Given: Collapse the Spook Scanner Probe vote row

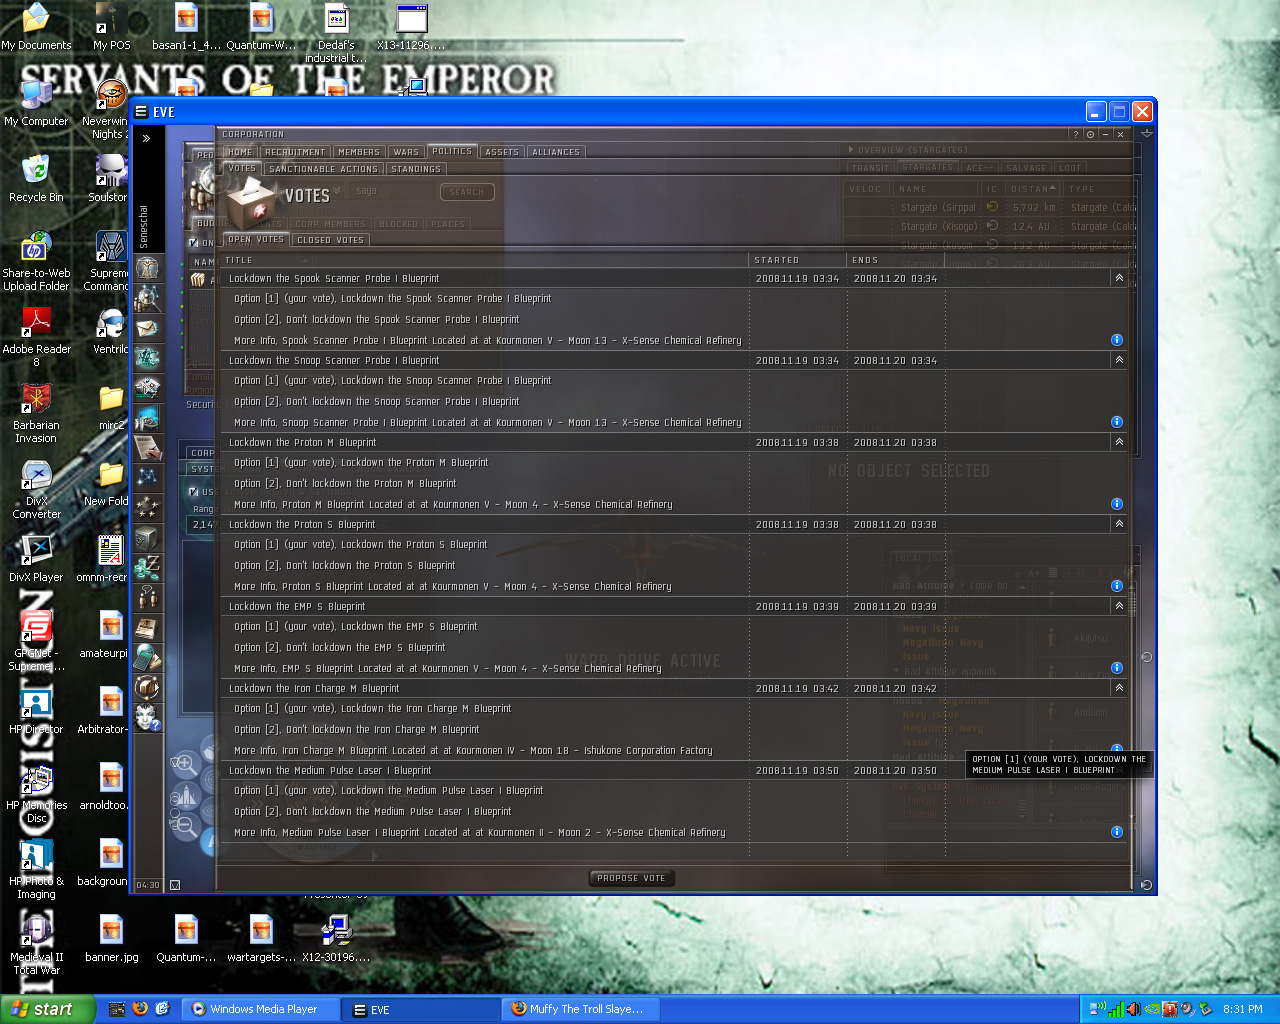Looking at the screenshot, I should (x=1119, y=278).
